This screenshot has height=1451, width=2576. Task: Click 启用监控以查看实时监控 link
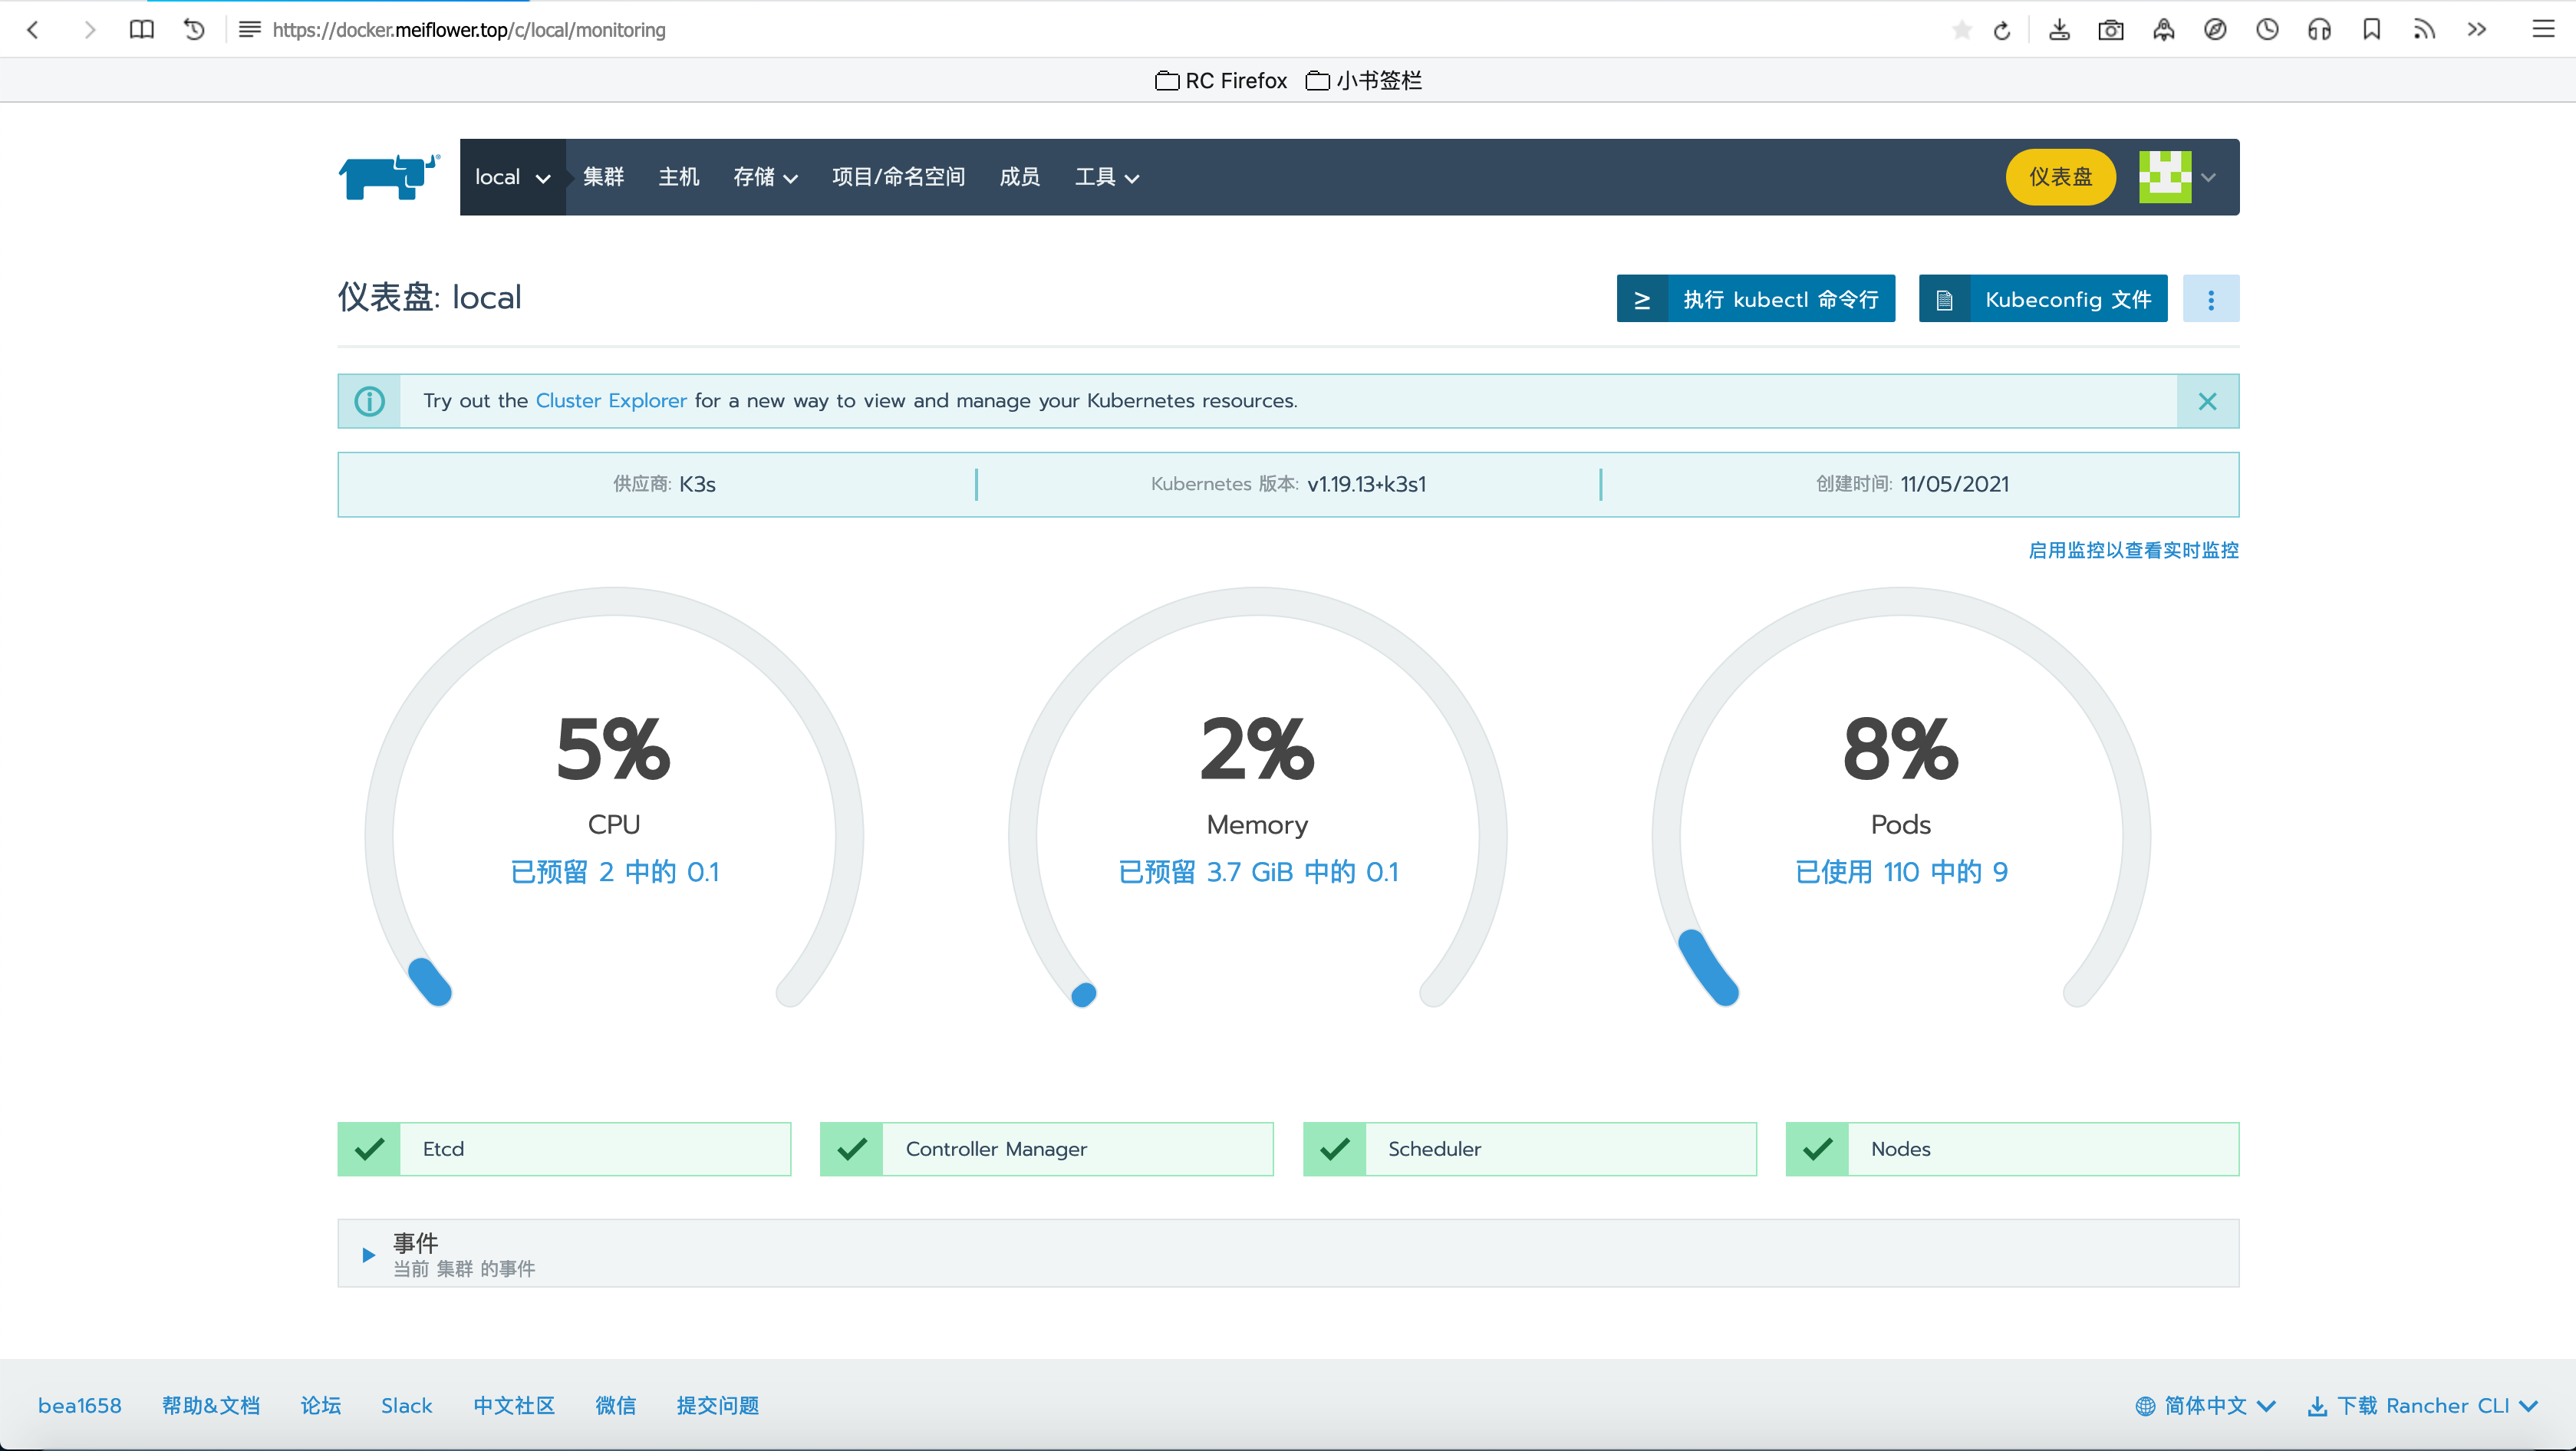point(2133,550)
